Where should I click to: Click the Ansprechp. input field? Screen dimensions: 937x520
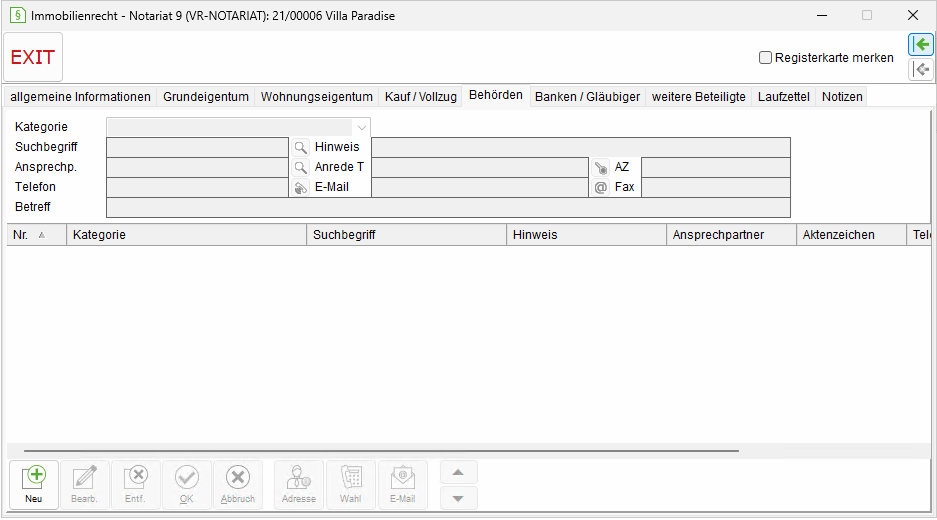(x=197, y=167)
